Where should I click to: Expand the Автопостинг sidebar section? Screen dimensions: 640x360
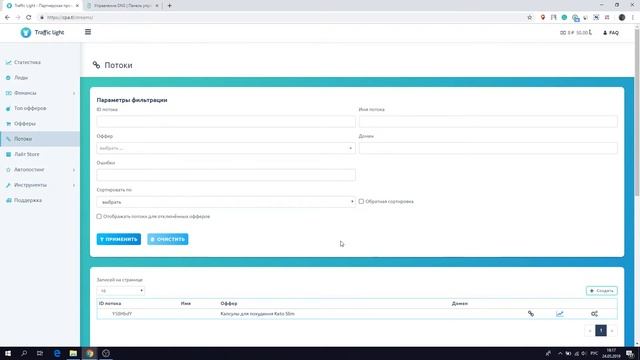pyautogui.click(x=40, y=169)
